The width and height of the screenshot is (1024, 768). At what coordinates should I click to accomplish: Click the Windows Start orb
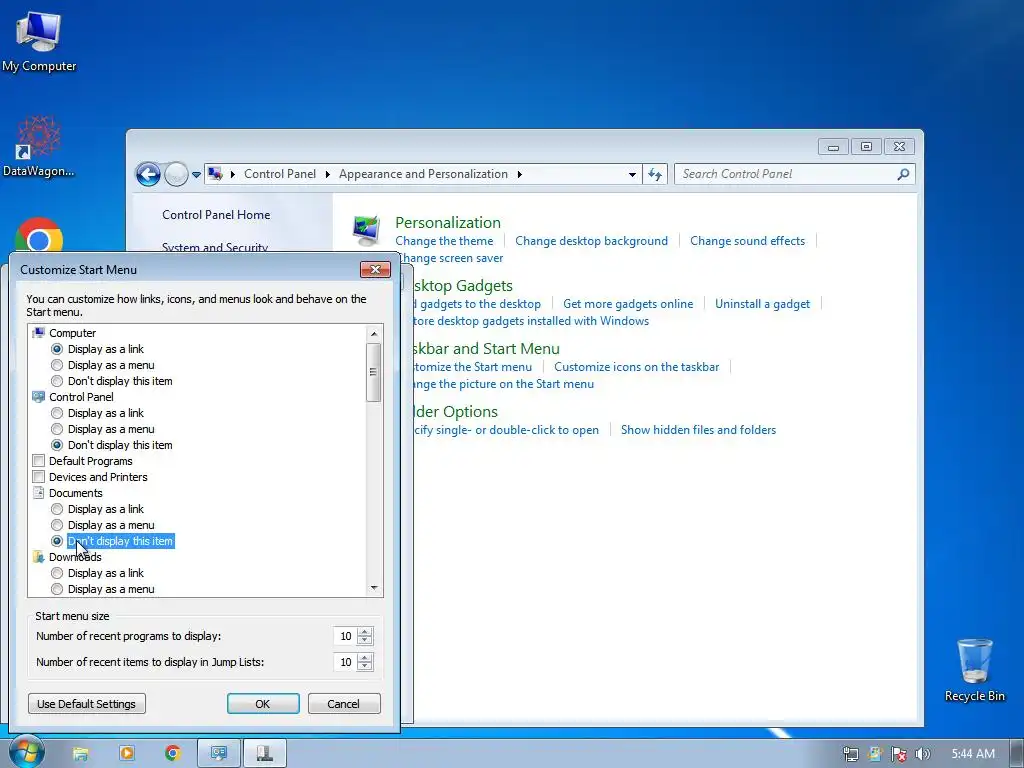[25, 752]
